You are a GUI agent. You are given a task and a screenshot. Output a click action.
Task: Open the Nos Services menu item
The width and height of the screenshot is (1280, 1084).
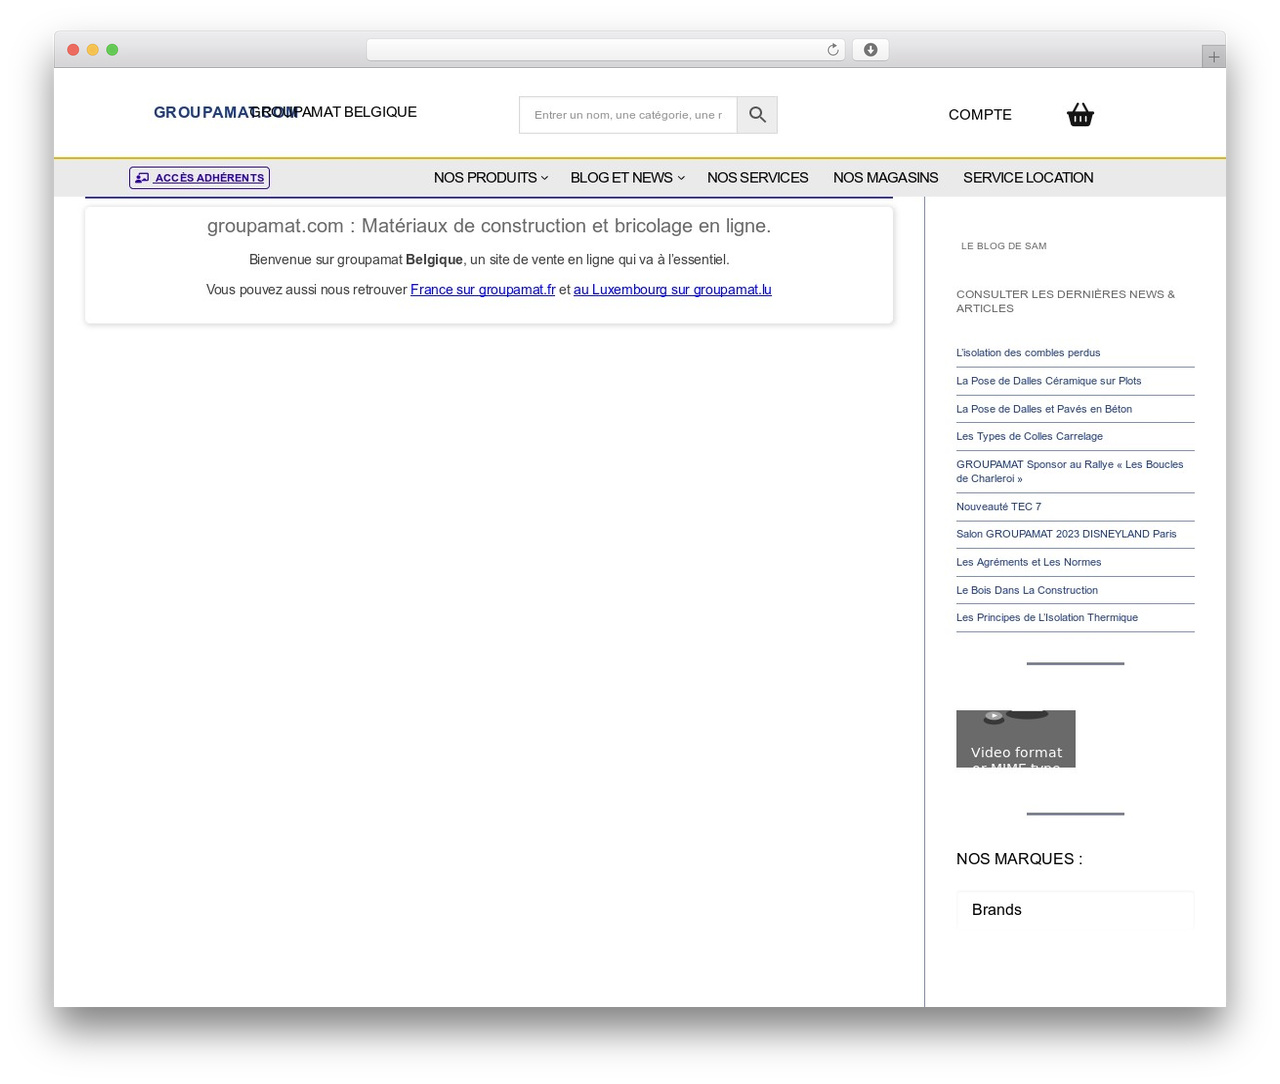click(757, 178)
